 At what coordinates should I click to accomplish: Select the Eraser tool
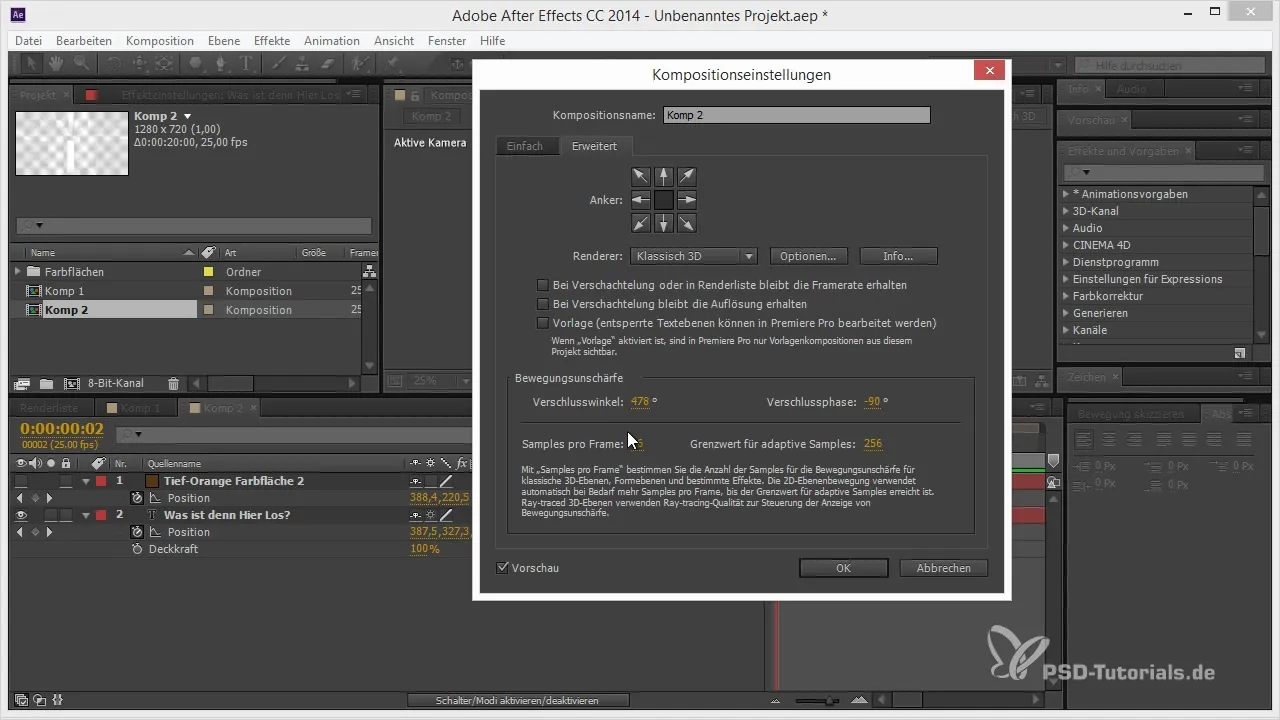328,64
